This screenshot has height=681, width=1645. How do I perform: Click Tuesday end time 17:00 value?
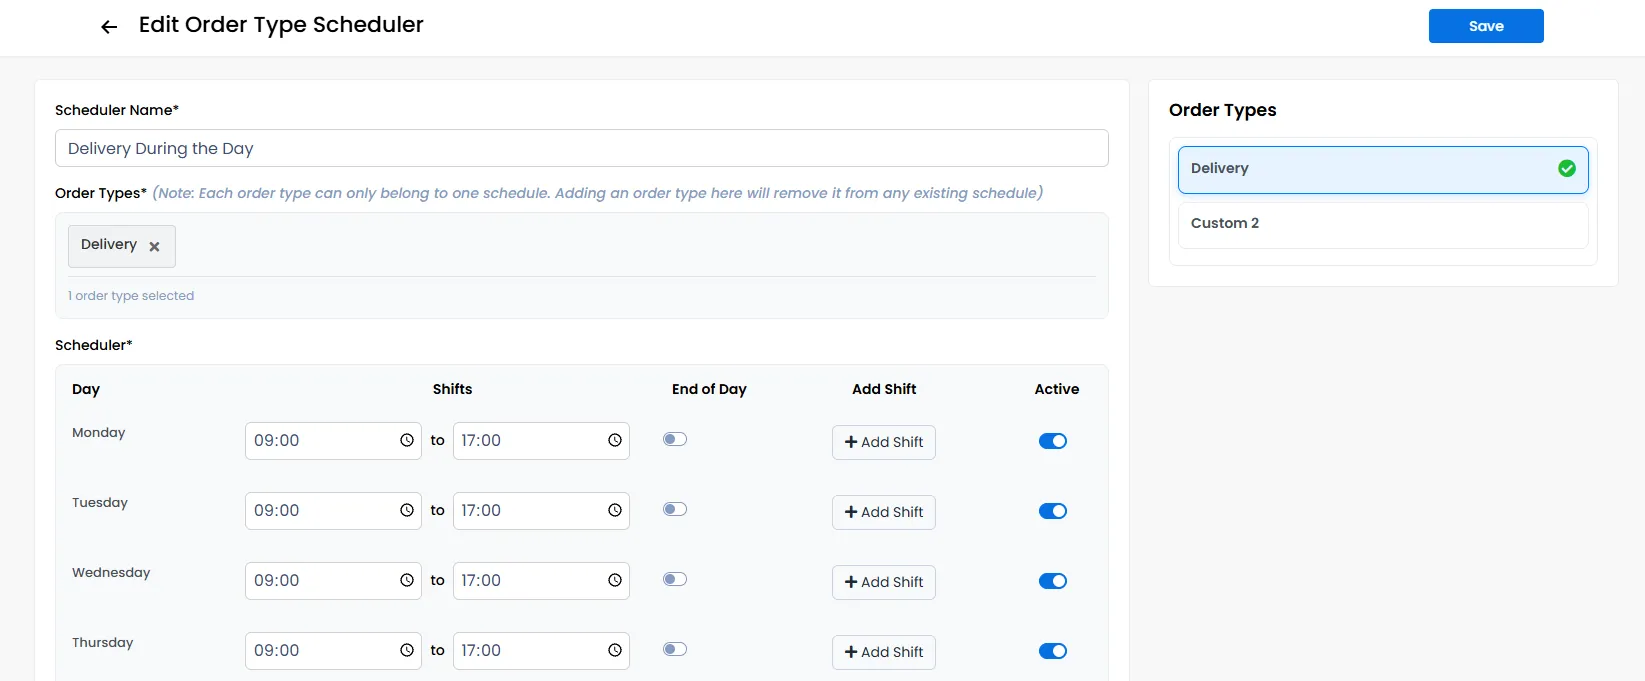pos(481,510)
